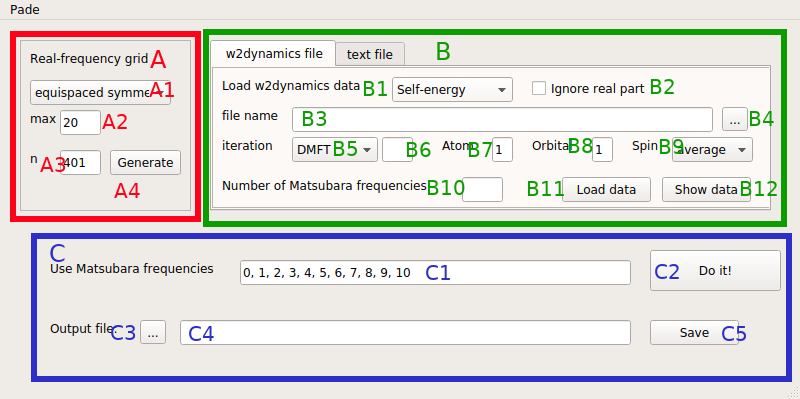Image resolution: width=800 pixels, height=399 pixels.
Task: Click the Generate button
Action: pyautogui.click(x=145, y=163)
